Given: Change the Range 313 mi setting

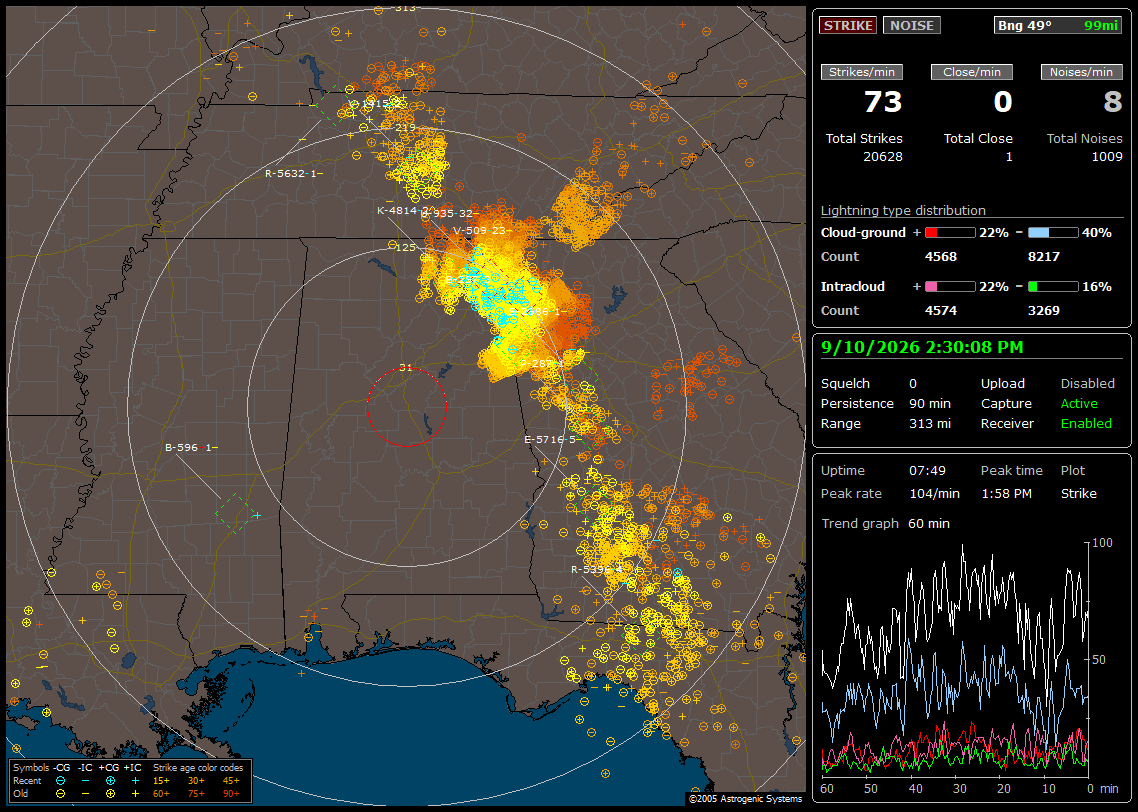Looking at the screenshot, I should (x=930, y=424).
